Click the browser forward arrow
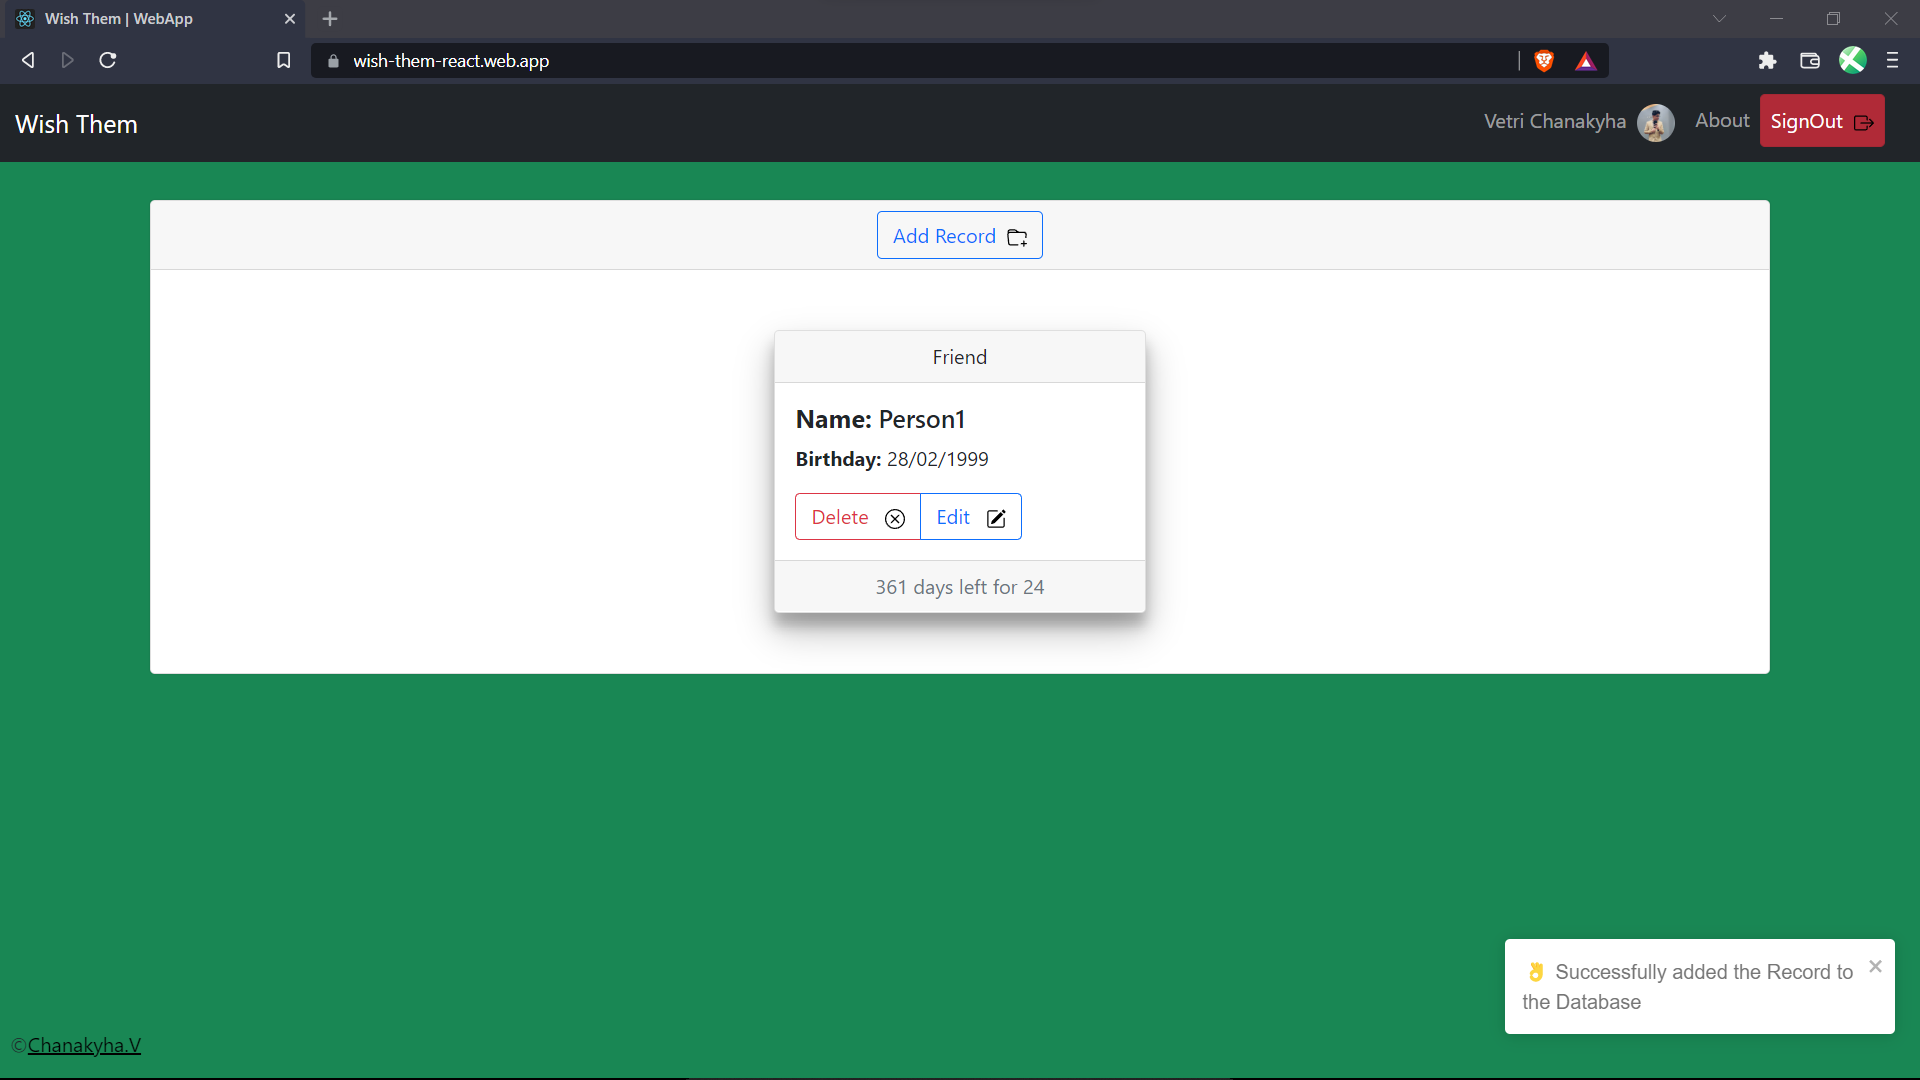 tap(67, 60)
